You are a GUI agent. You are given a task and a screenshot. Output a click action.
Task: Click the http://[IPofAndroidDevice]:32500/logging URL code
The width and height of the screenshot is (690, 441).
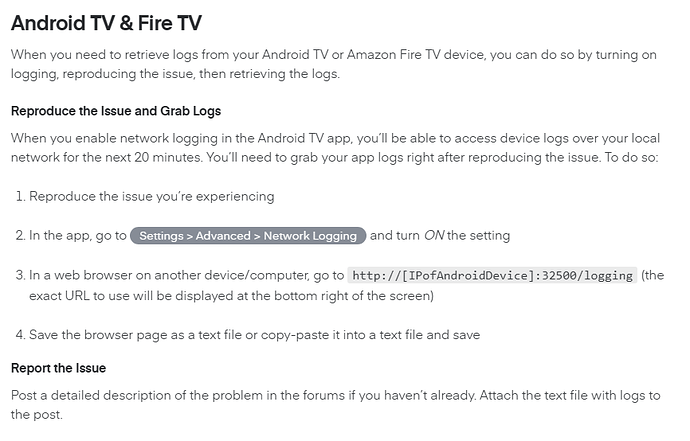(492, 276)
